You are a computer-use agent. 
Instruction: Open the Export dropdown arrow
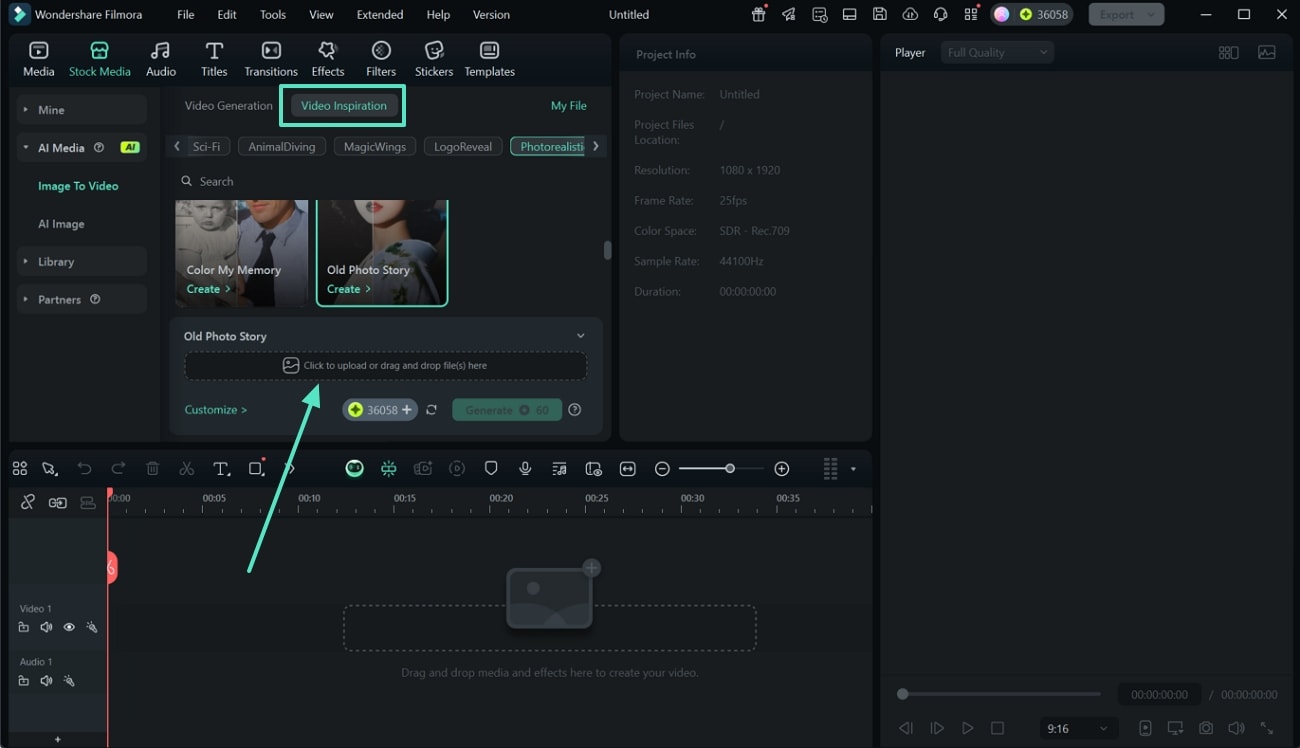(1152, 14)
